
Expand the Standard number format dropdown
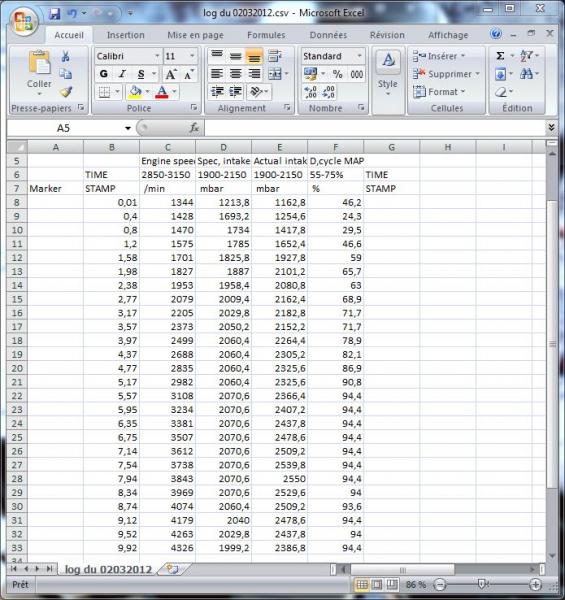359,56
